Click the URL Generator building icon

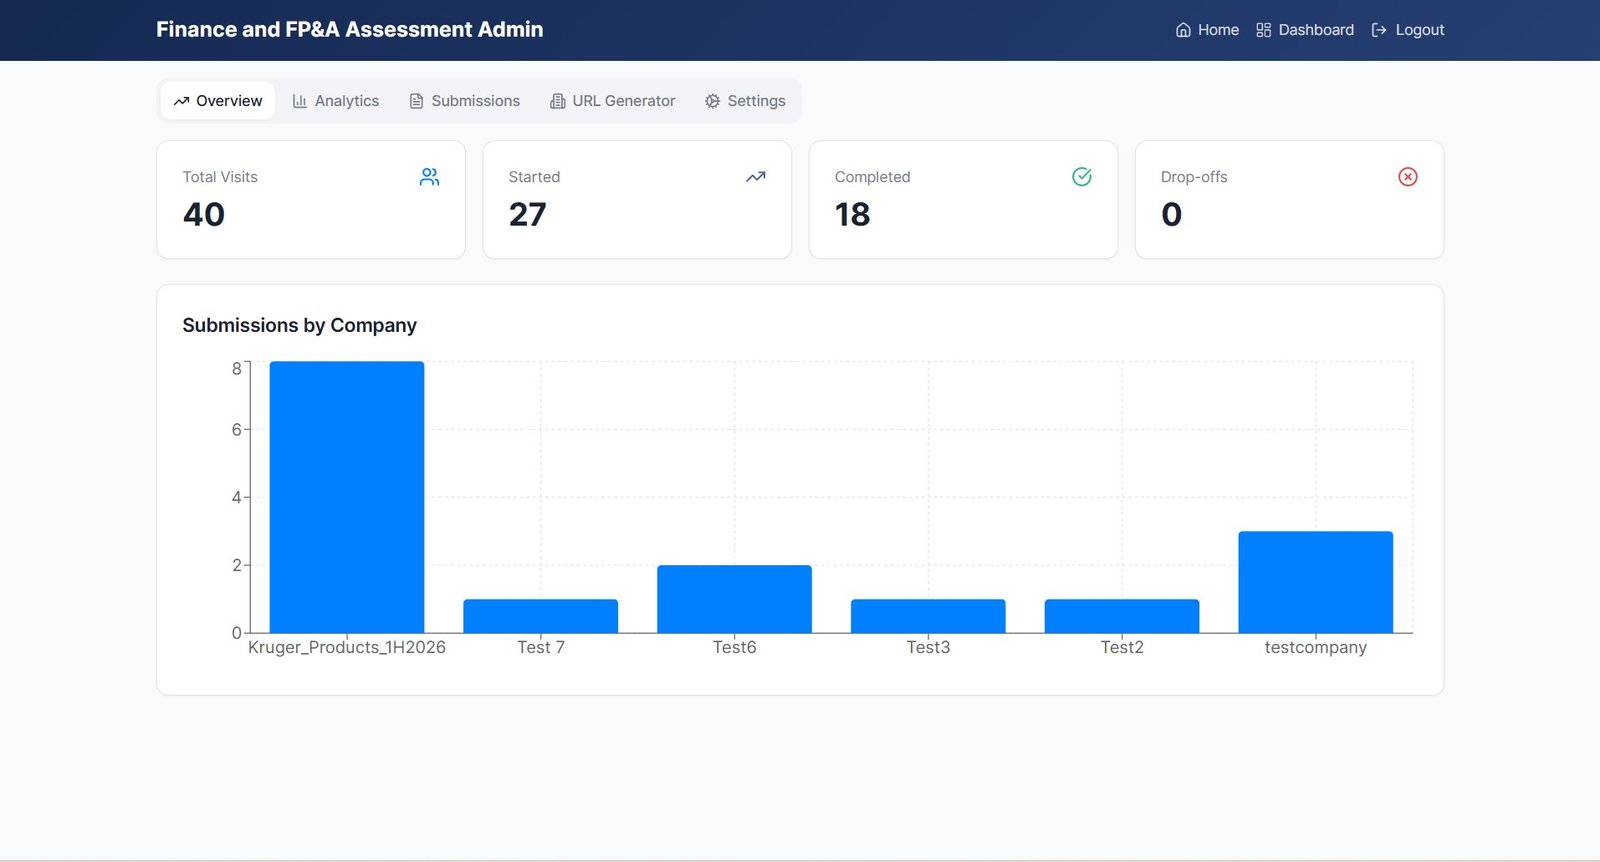(x=557, y=101)
